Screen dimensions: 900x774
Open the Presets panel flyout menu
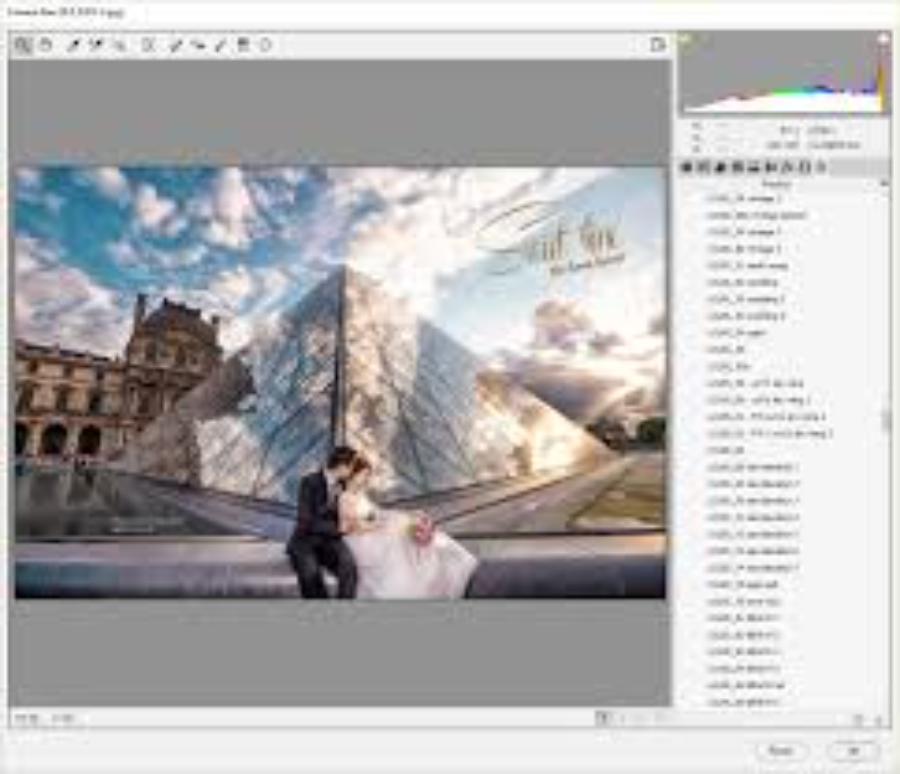coord(883,184)
